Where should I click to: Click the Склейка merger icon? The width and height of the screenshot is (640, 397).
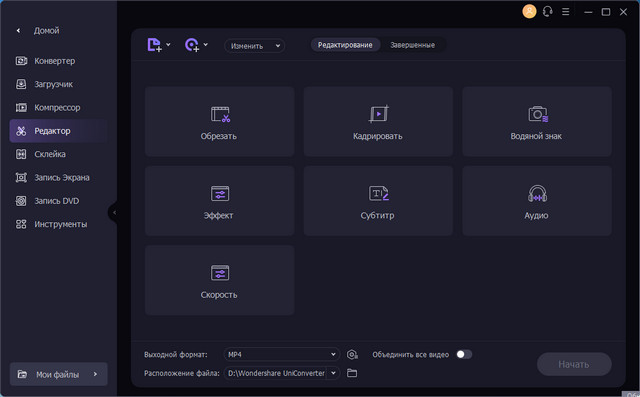tap(21, 154)
